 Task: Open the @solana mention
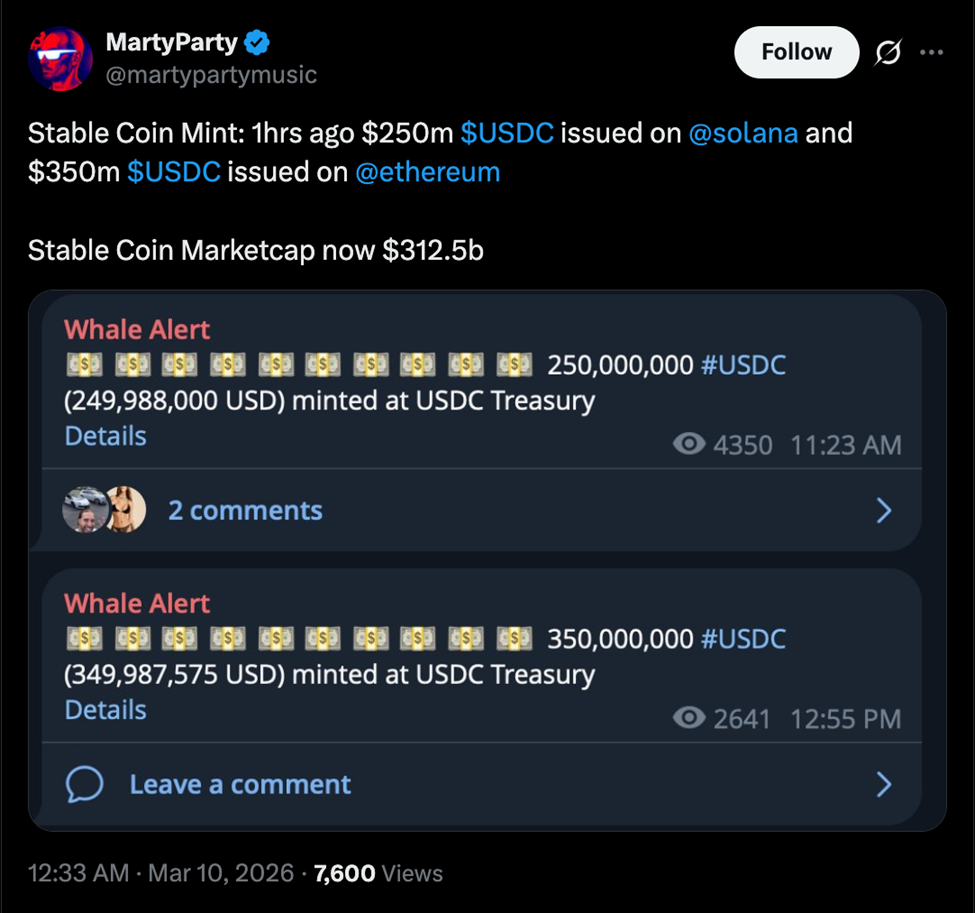pos(747,132)
